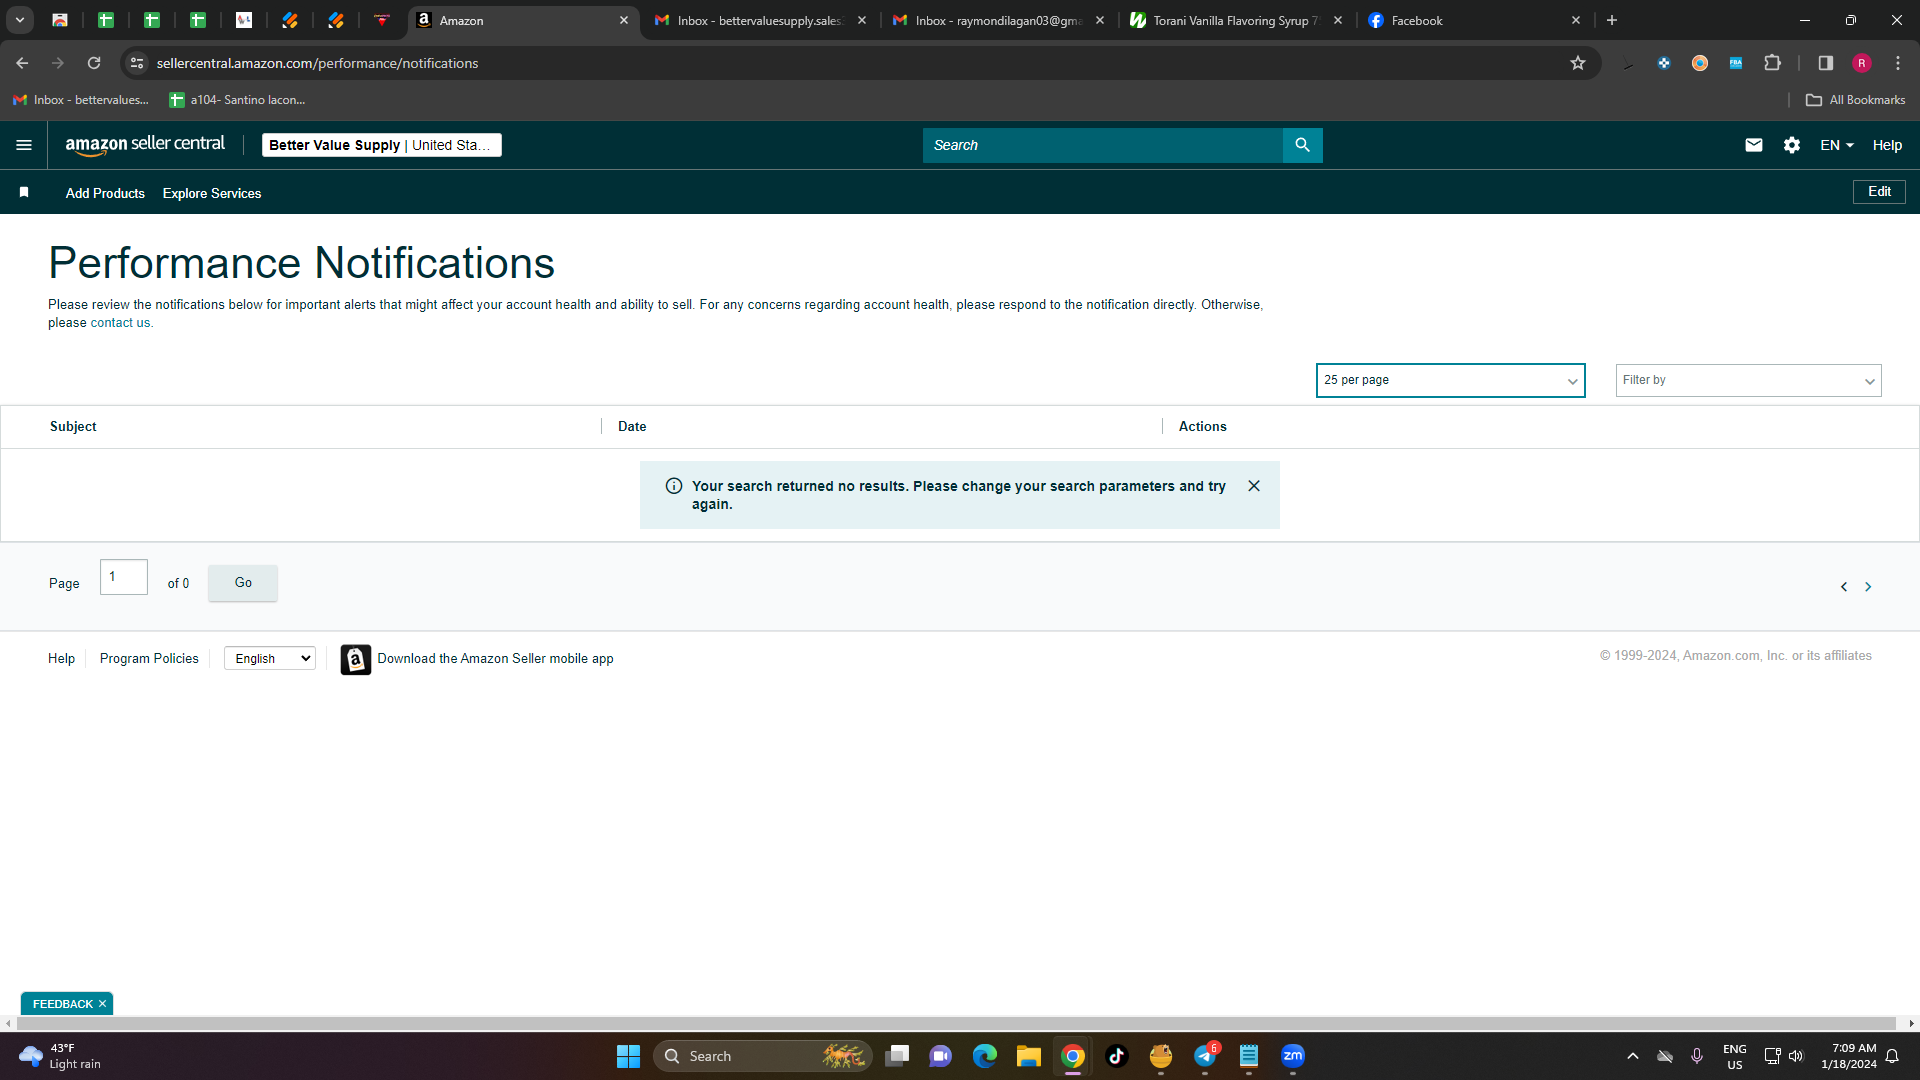Switch to the Facebook tab
Screen dimensions: 1920x1080
pos(1474,20)
